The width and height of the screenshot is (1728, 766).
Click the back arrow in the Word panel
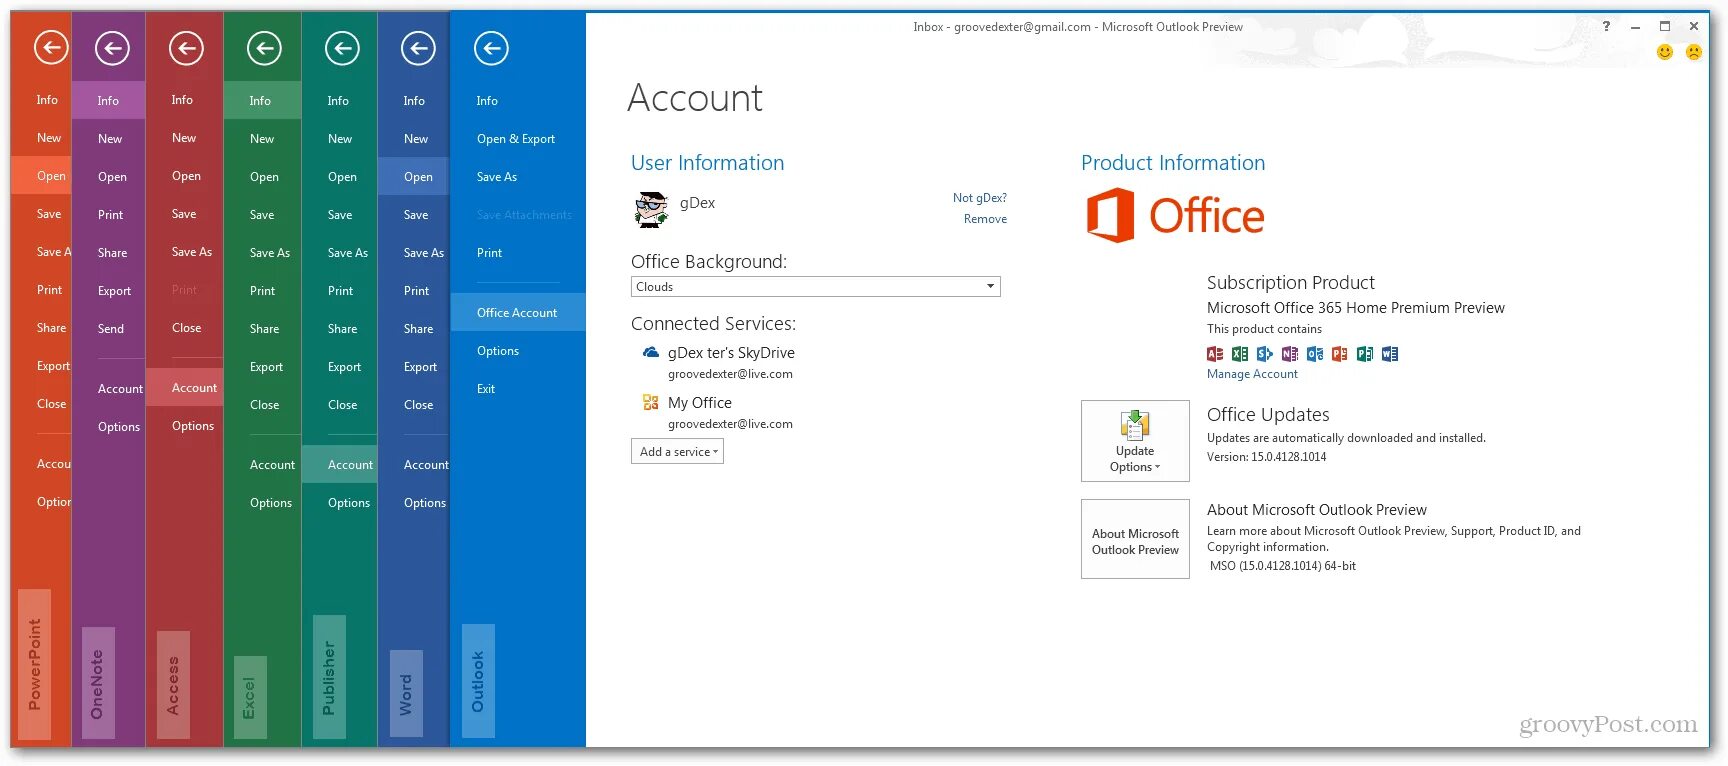coord(418,48)
